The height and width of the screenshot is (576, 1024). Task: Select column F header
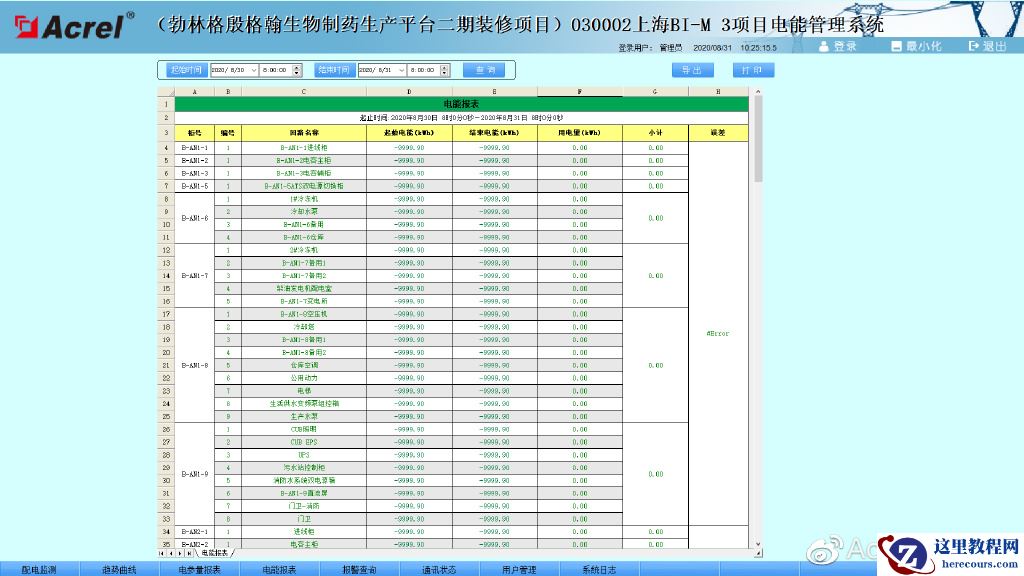pyautogui.click(x=580, y=92)
